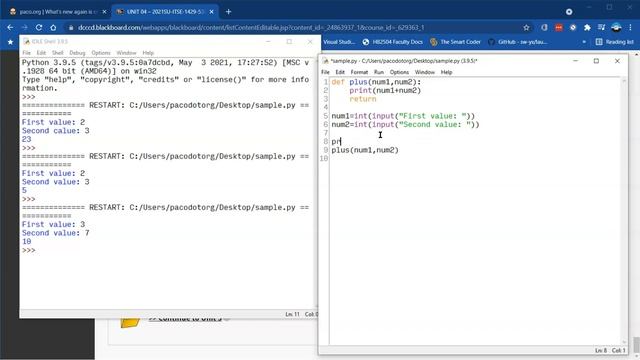Click the 'Second value' input code line 6

[x=405, y=124]
